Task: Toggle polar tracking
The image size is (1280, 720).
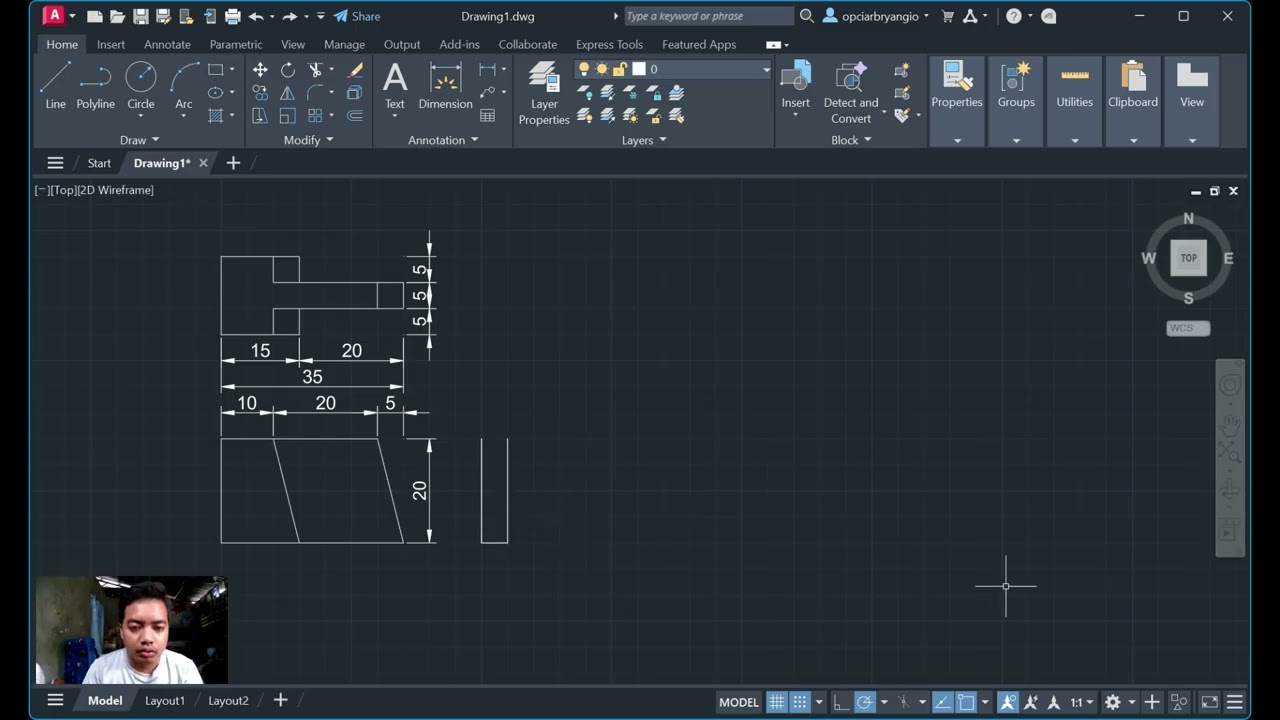Action: [865, 702]
